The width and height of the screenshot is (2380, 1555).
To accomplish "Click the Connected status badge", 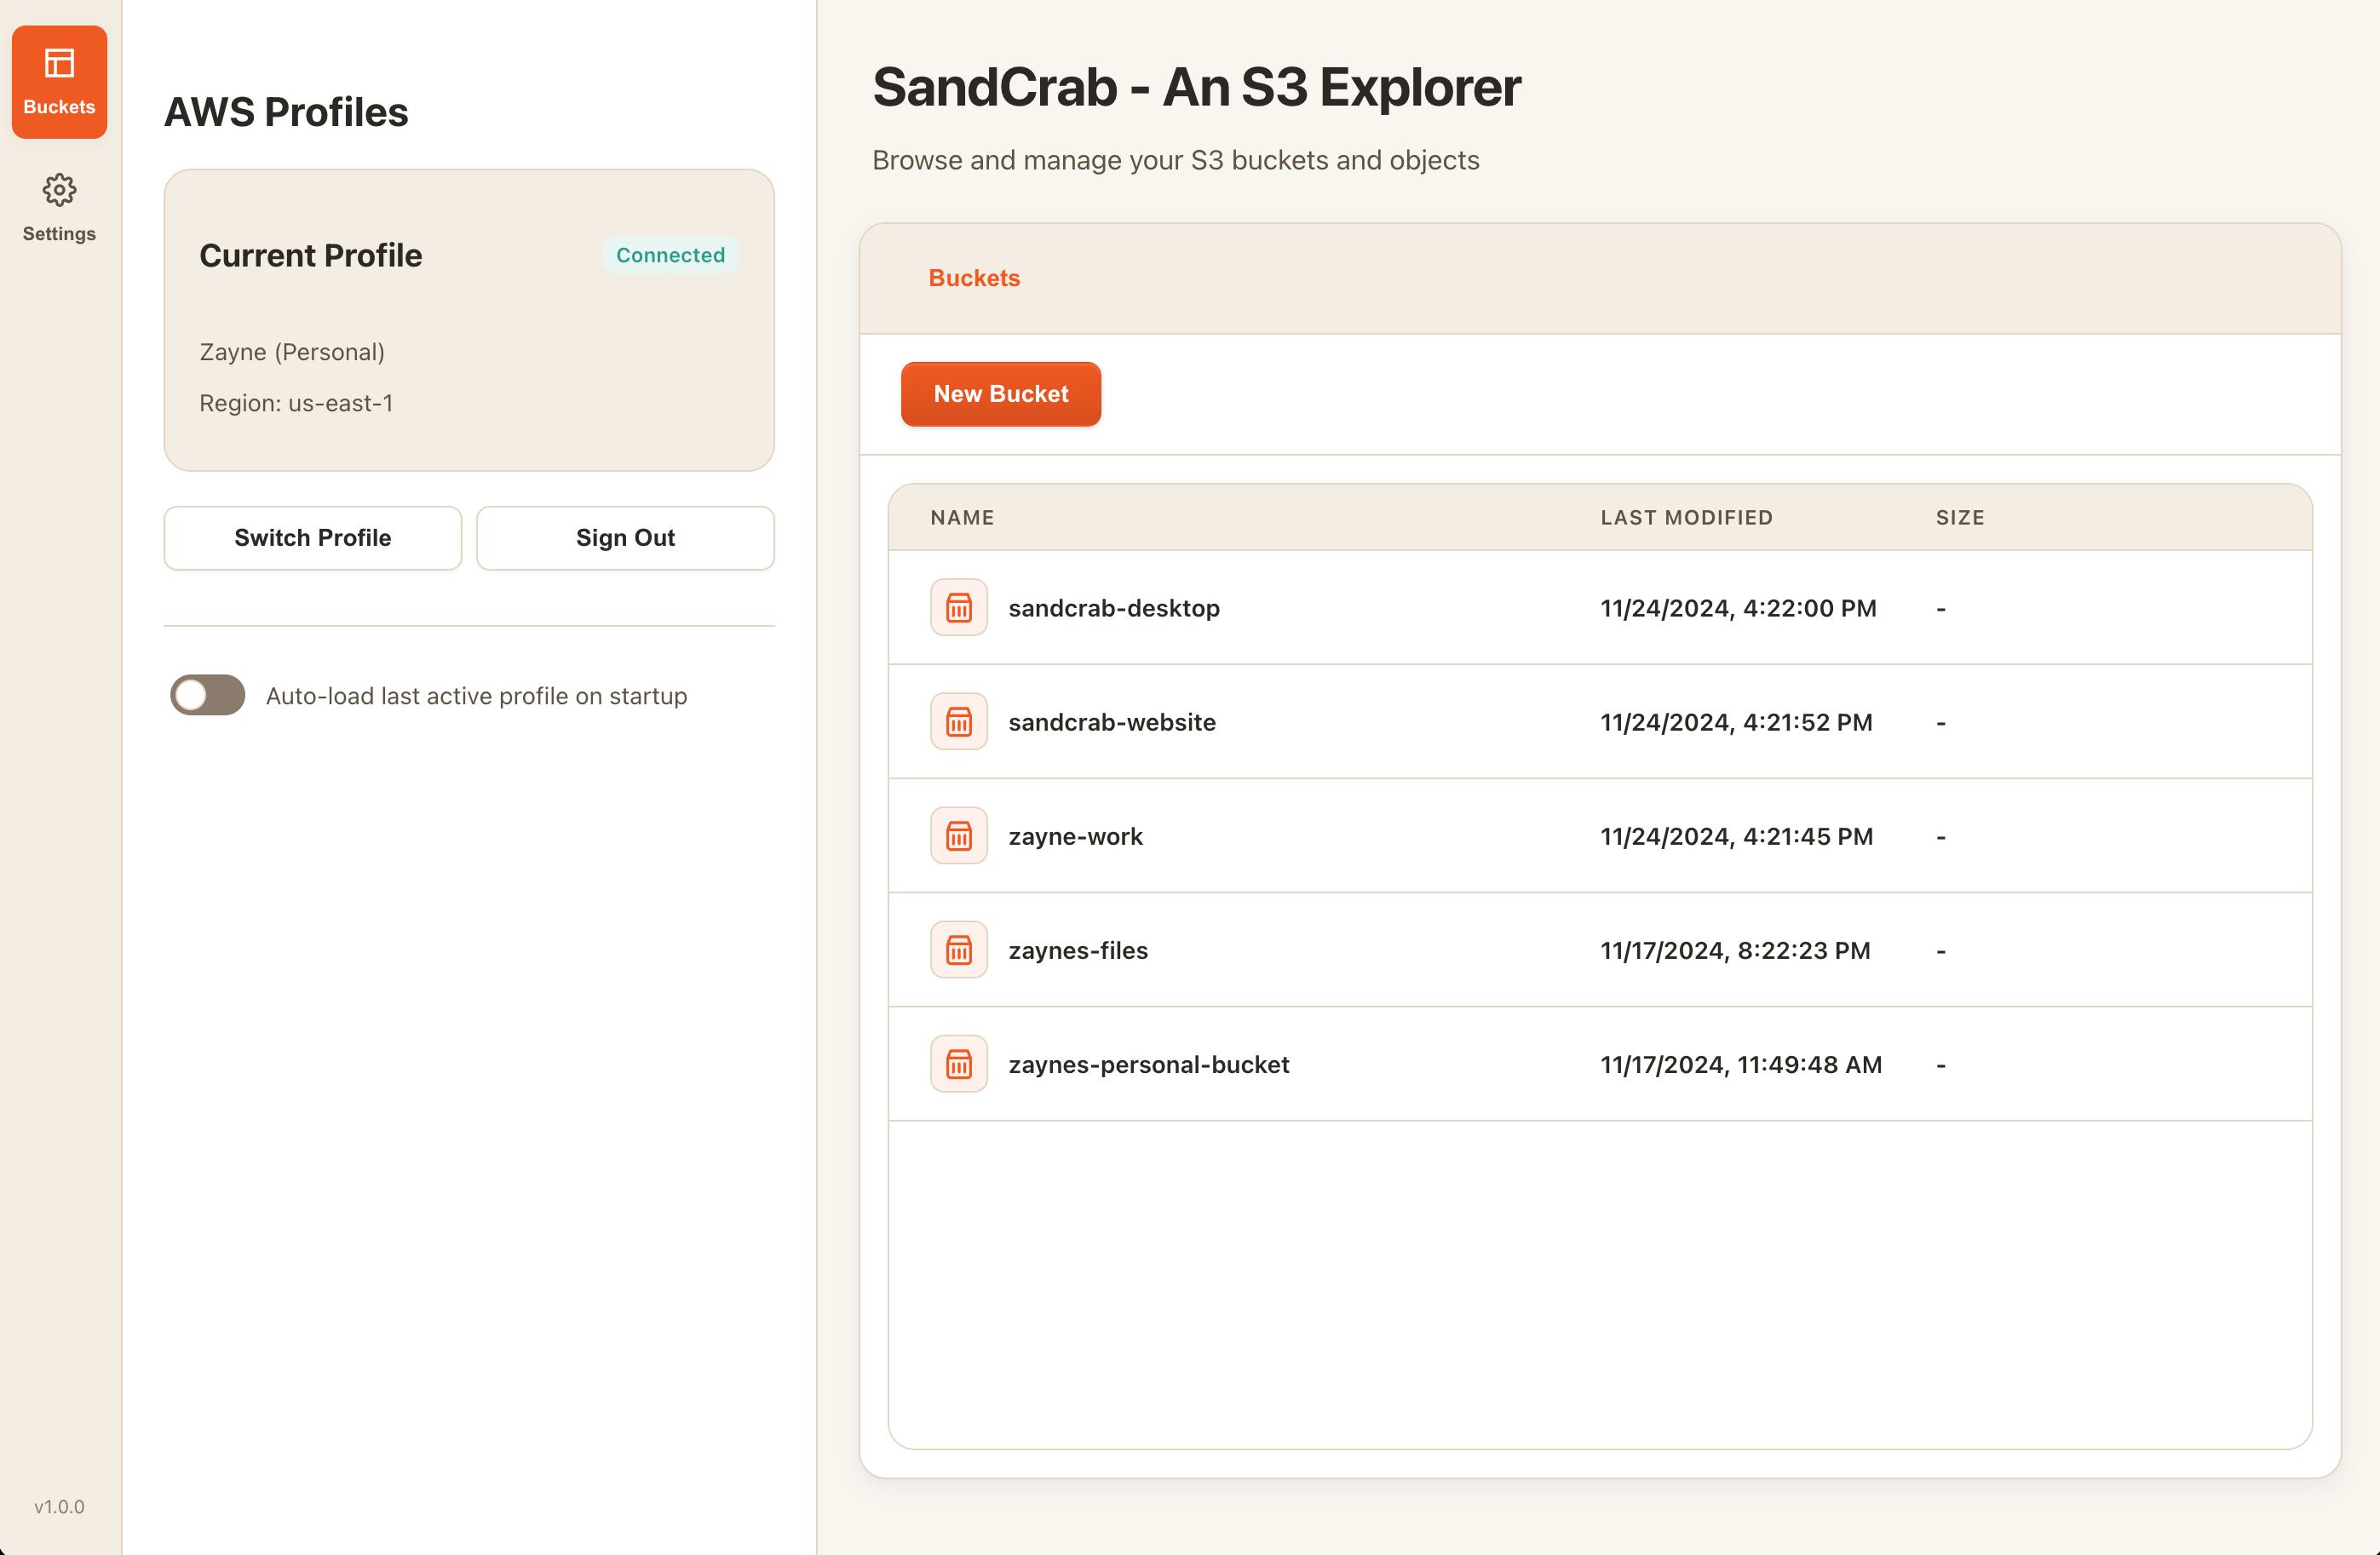I will pyautogui.click(x=670, y=255).
